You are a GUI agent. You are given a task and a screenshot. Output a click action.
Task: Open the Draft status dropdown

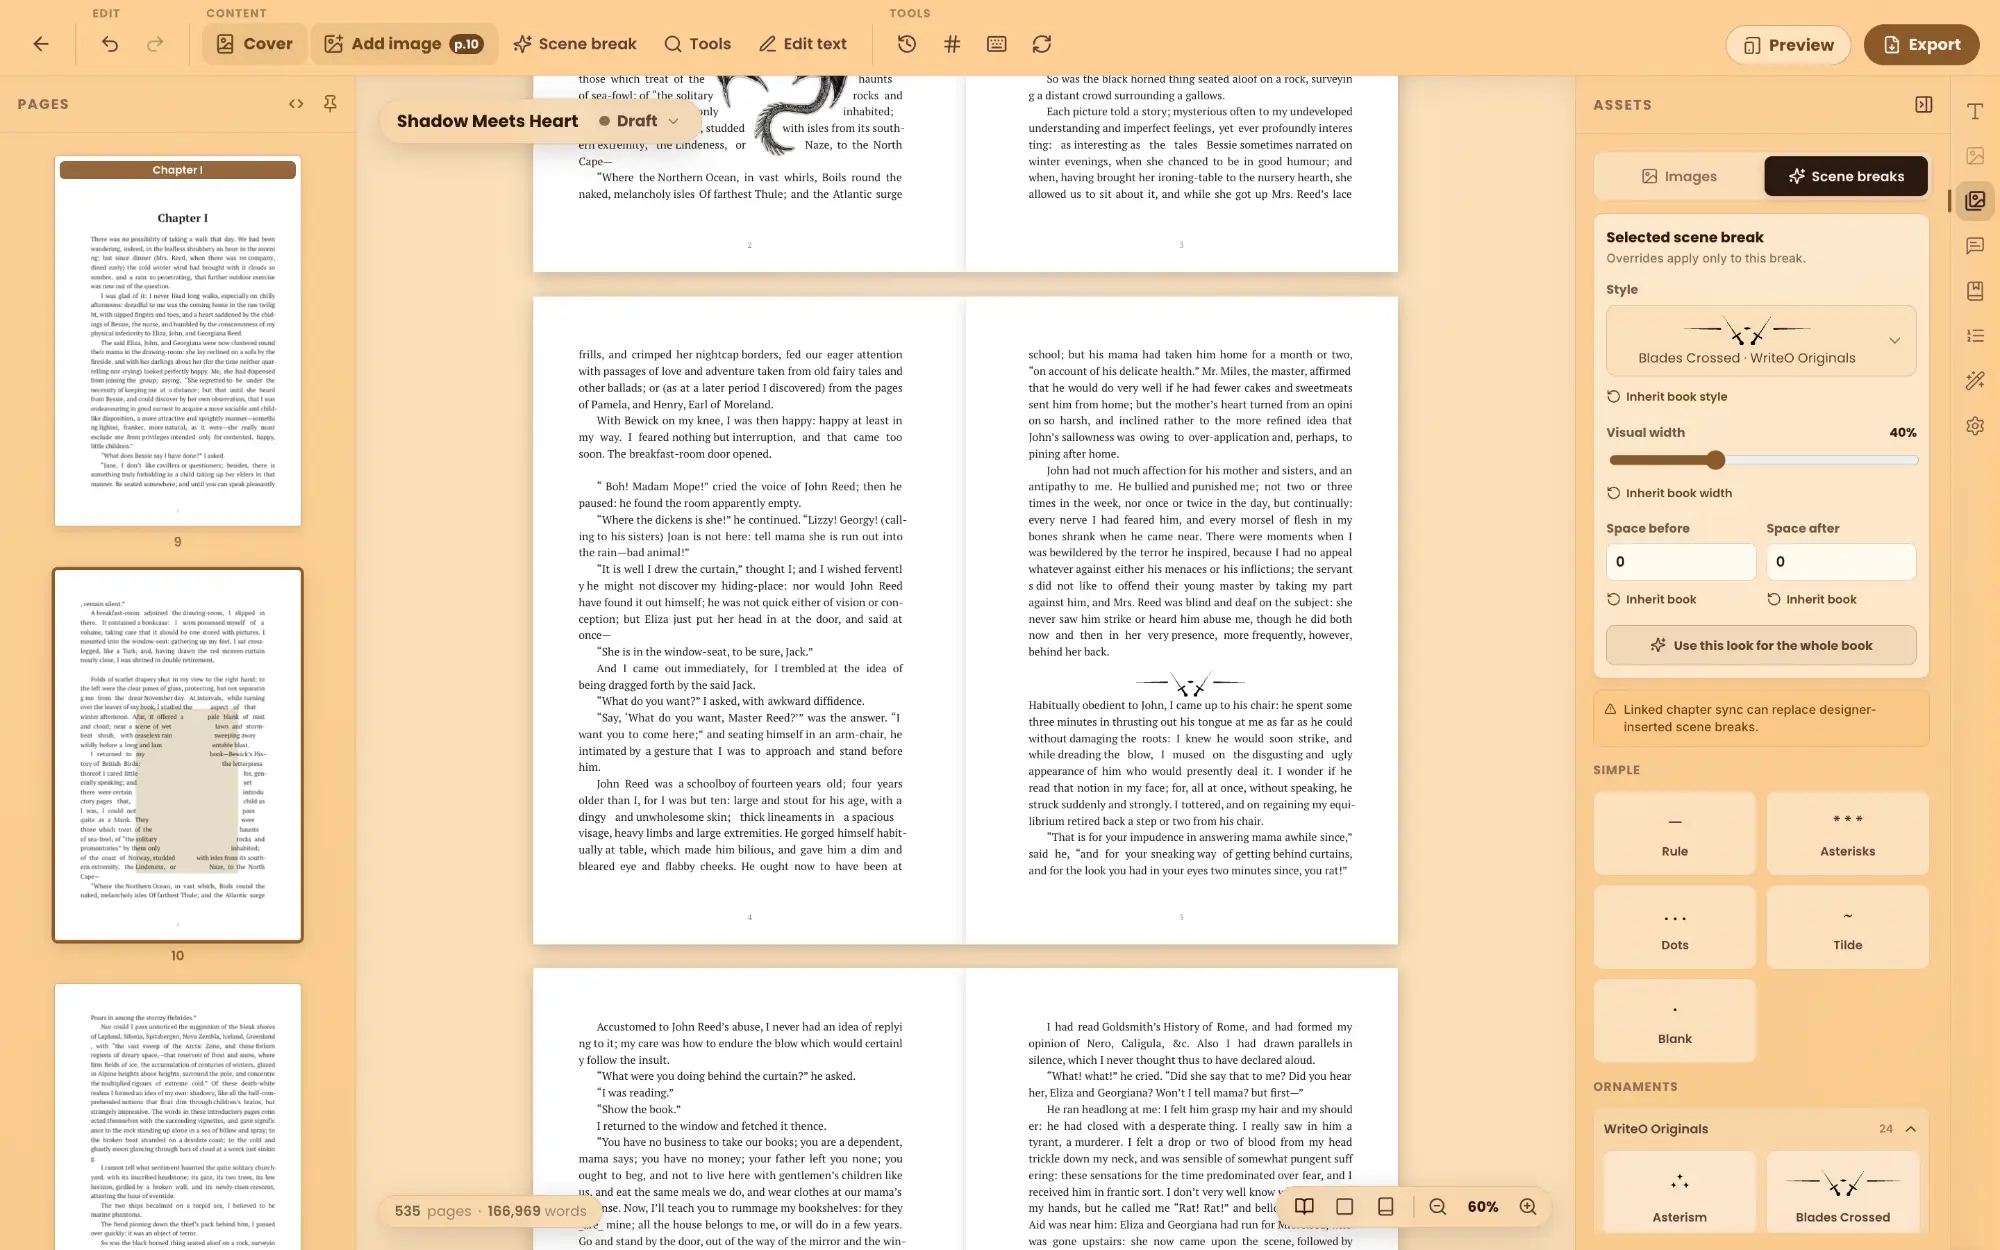pos(639,121)
